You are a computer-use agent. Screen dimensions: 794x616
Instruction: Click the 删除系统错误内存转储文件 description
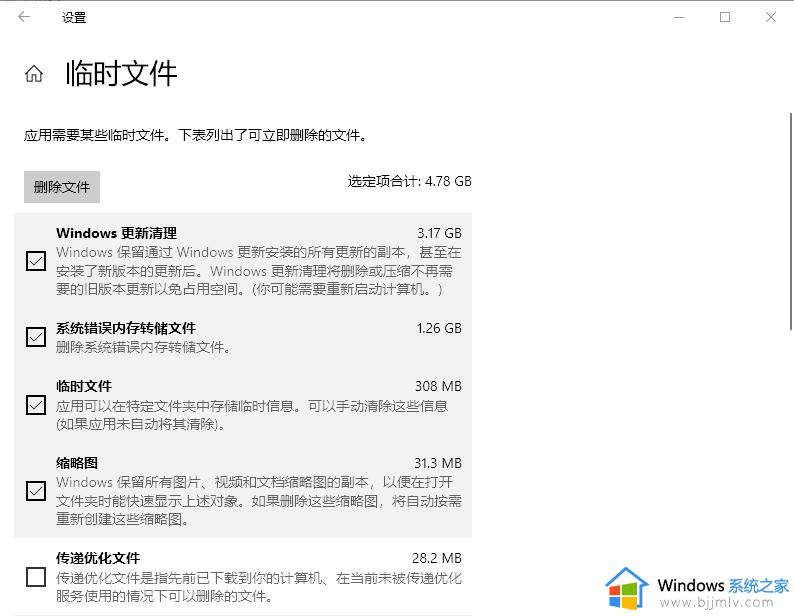pyautogui.click(x=143, y=348)
